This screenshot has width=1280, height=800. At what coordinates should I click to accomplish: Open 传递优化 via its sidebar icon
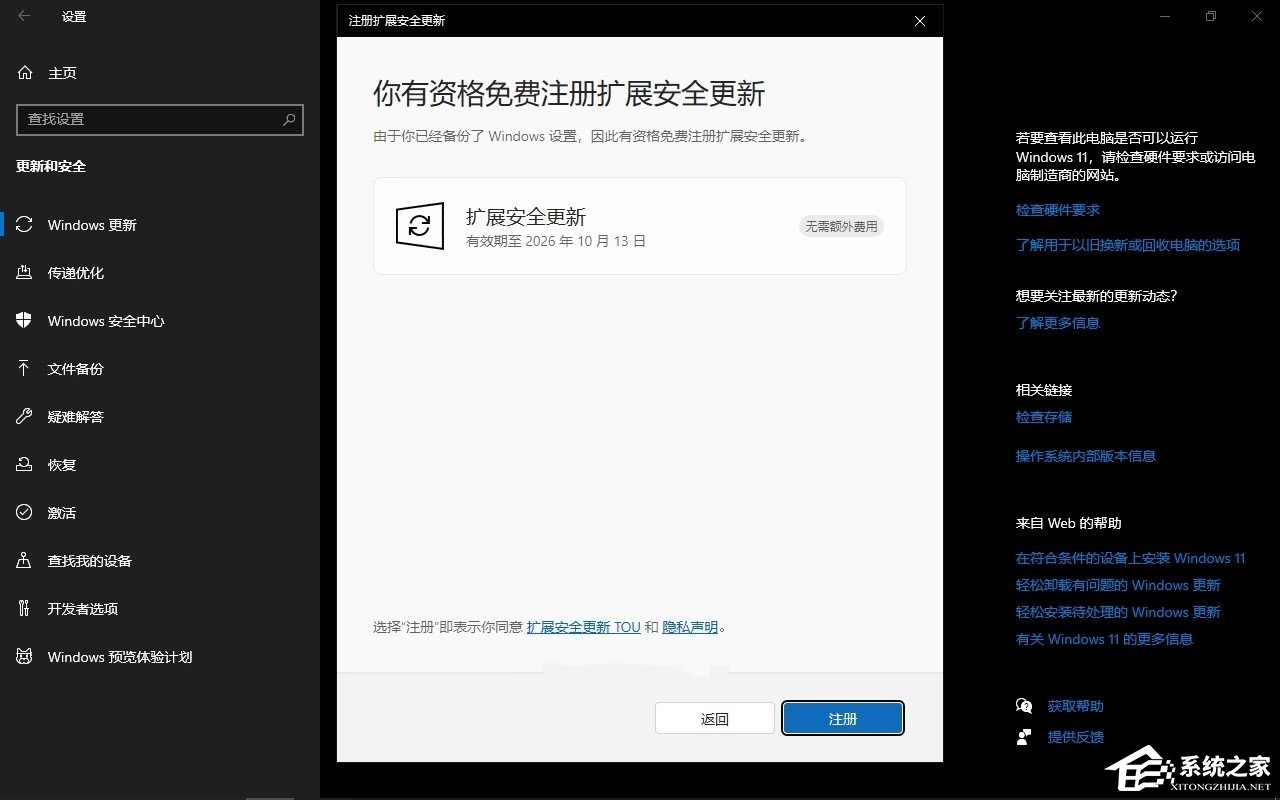[24, 273]
